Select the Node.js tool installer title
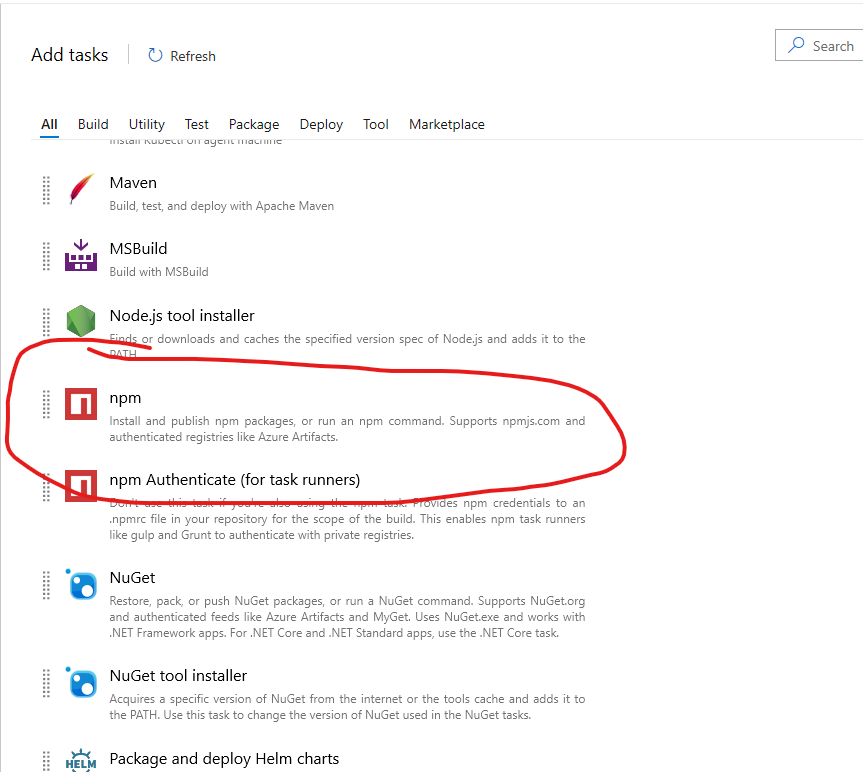The image size is (863, 772). pyautogui.click(x=182, y=316)
